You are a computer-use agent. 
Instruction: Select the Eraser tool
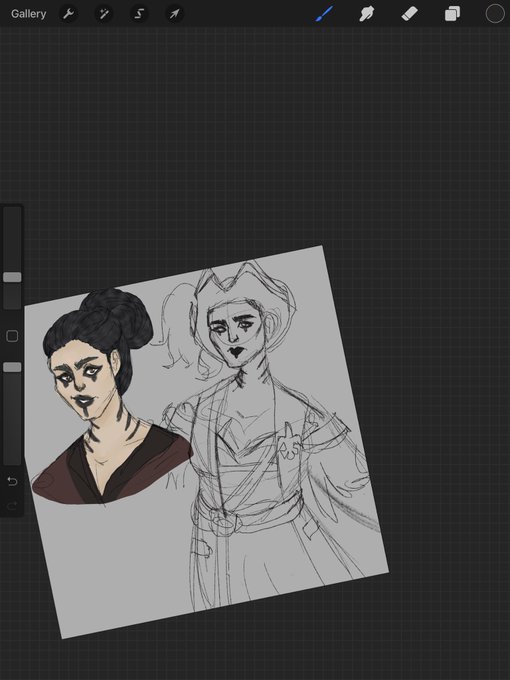(409, 14)
